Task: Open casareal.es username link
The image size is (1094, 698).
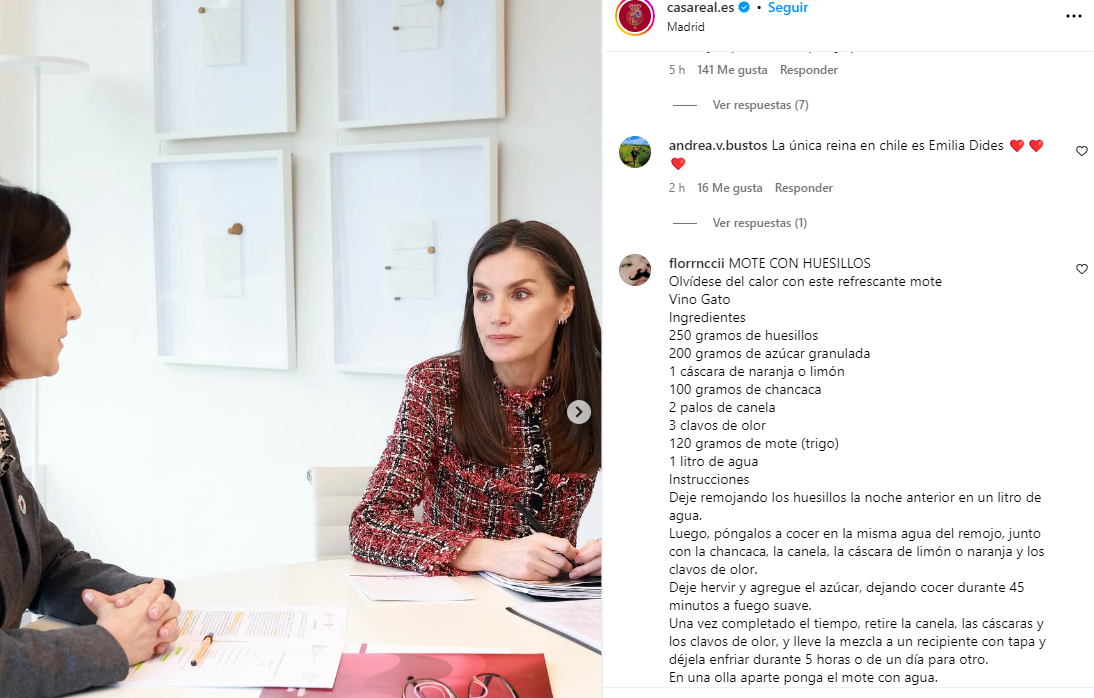Action: pos(700,8)
